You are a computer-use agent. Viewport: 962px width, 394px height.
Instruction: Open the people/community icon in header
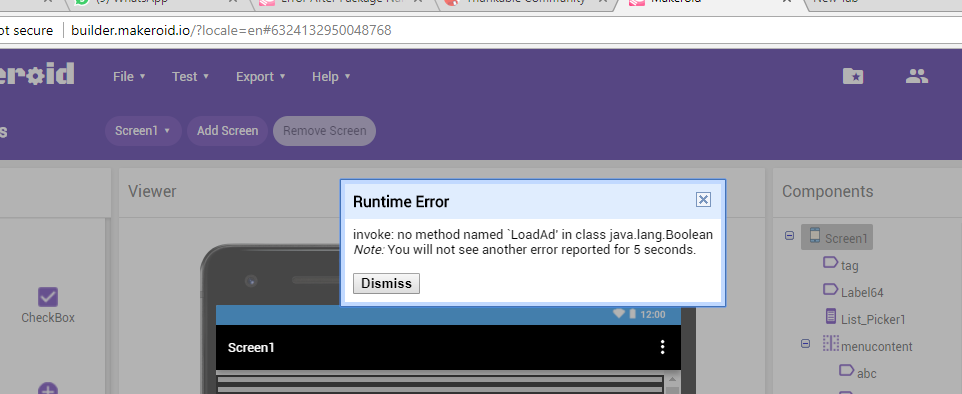click(x=917, y=76)
